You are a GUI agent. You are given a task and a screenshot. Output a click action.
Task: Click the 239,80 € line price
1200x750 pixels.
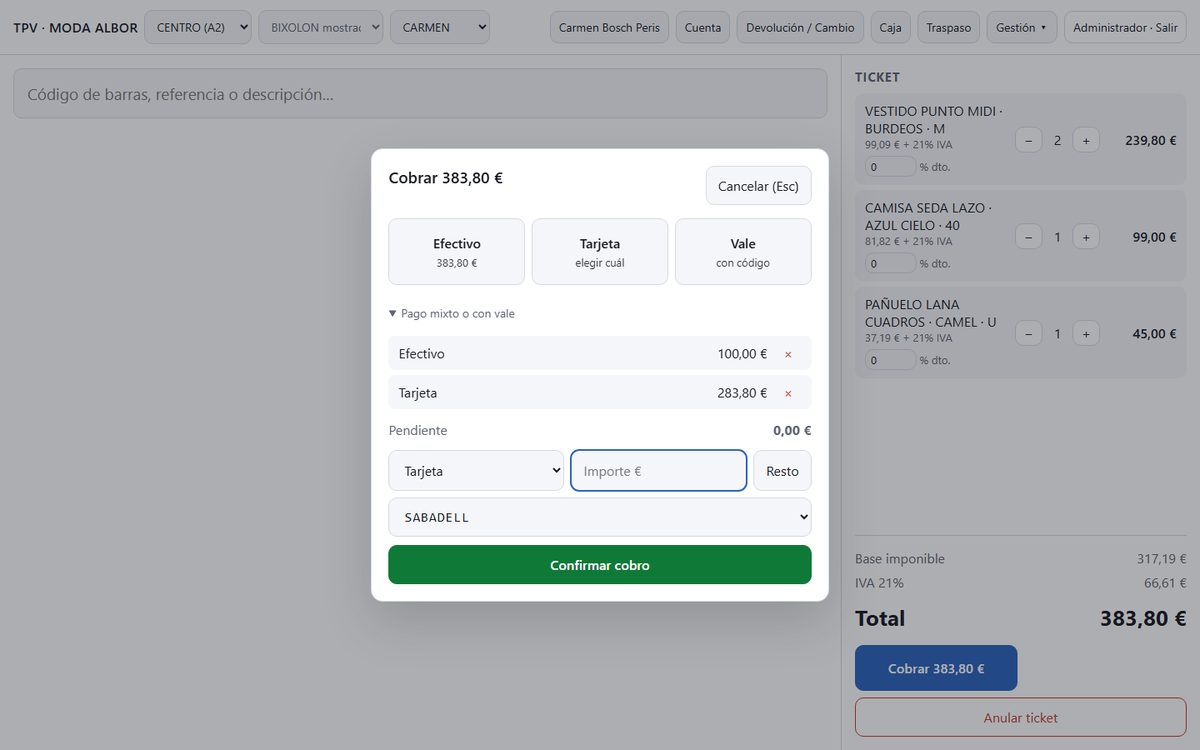coord(1151,141)
